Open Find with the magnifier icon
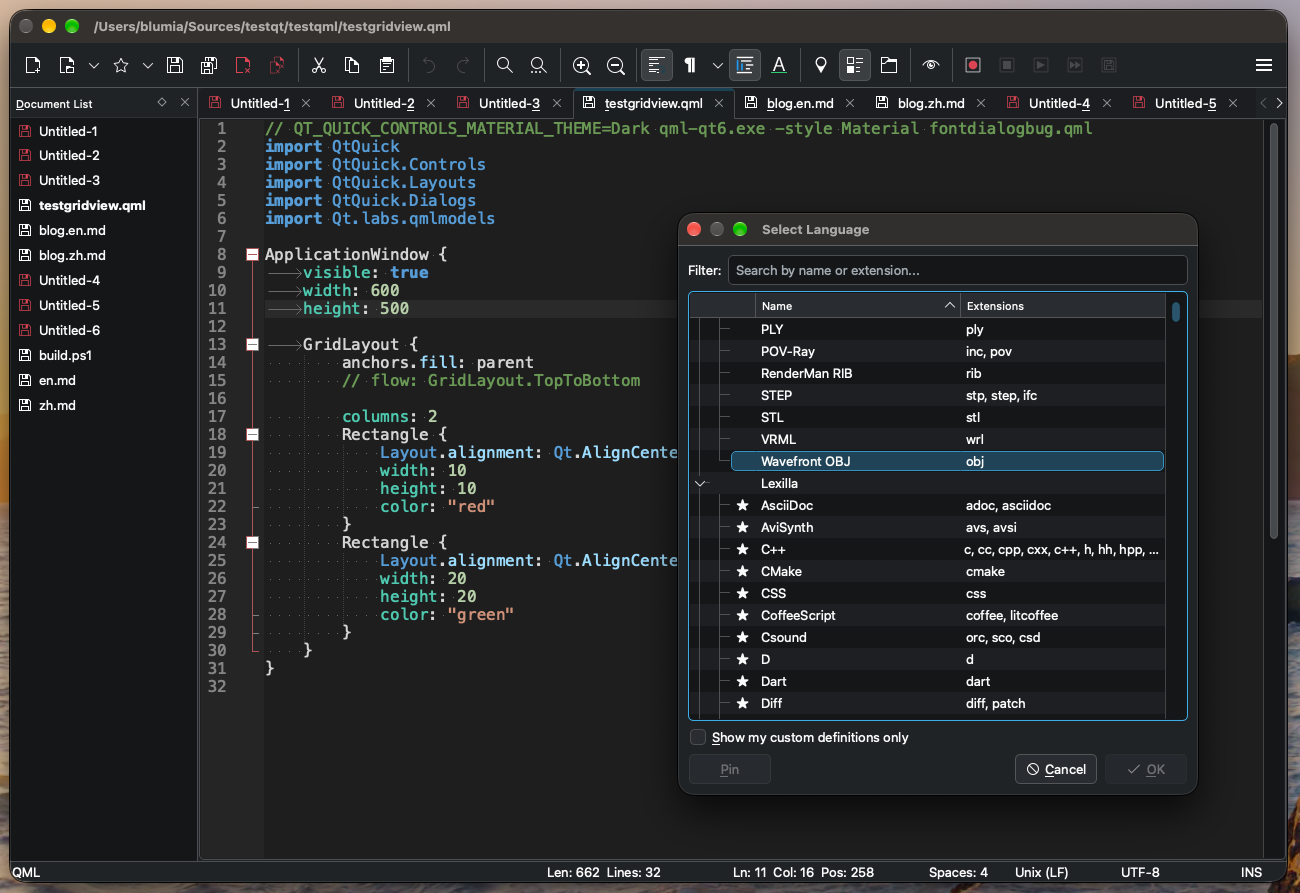Viewport: 1300px width, 893px height. point(505,65)
